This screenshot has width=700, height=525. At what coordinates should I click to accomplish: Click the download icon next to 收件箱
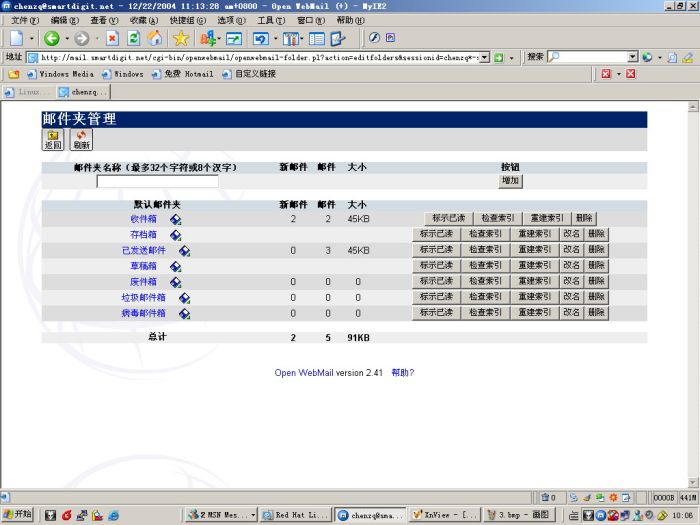pyautogui.click(x=175, y=219)
